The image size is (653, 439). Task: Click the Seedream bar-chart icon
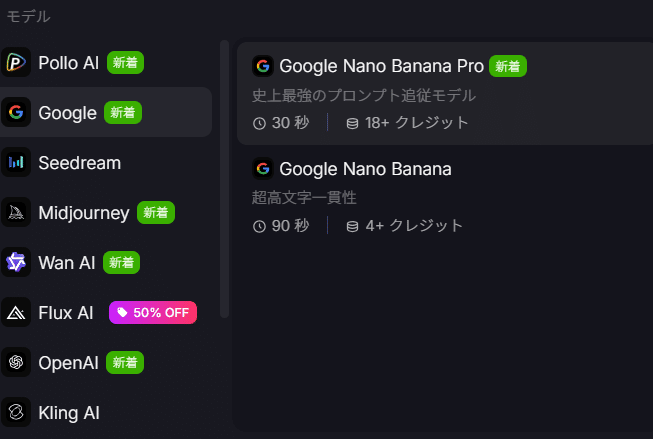pos(16,162)
